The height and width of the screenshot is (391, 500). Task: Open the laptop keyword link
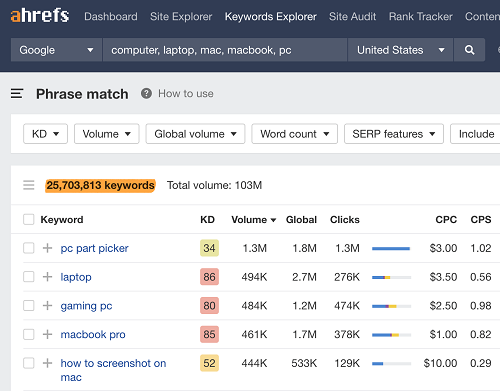(76, 277)
